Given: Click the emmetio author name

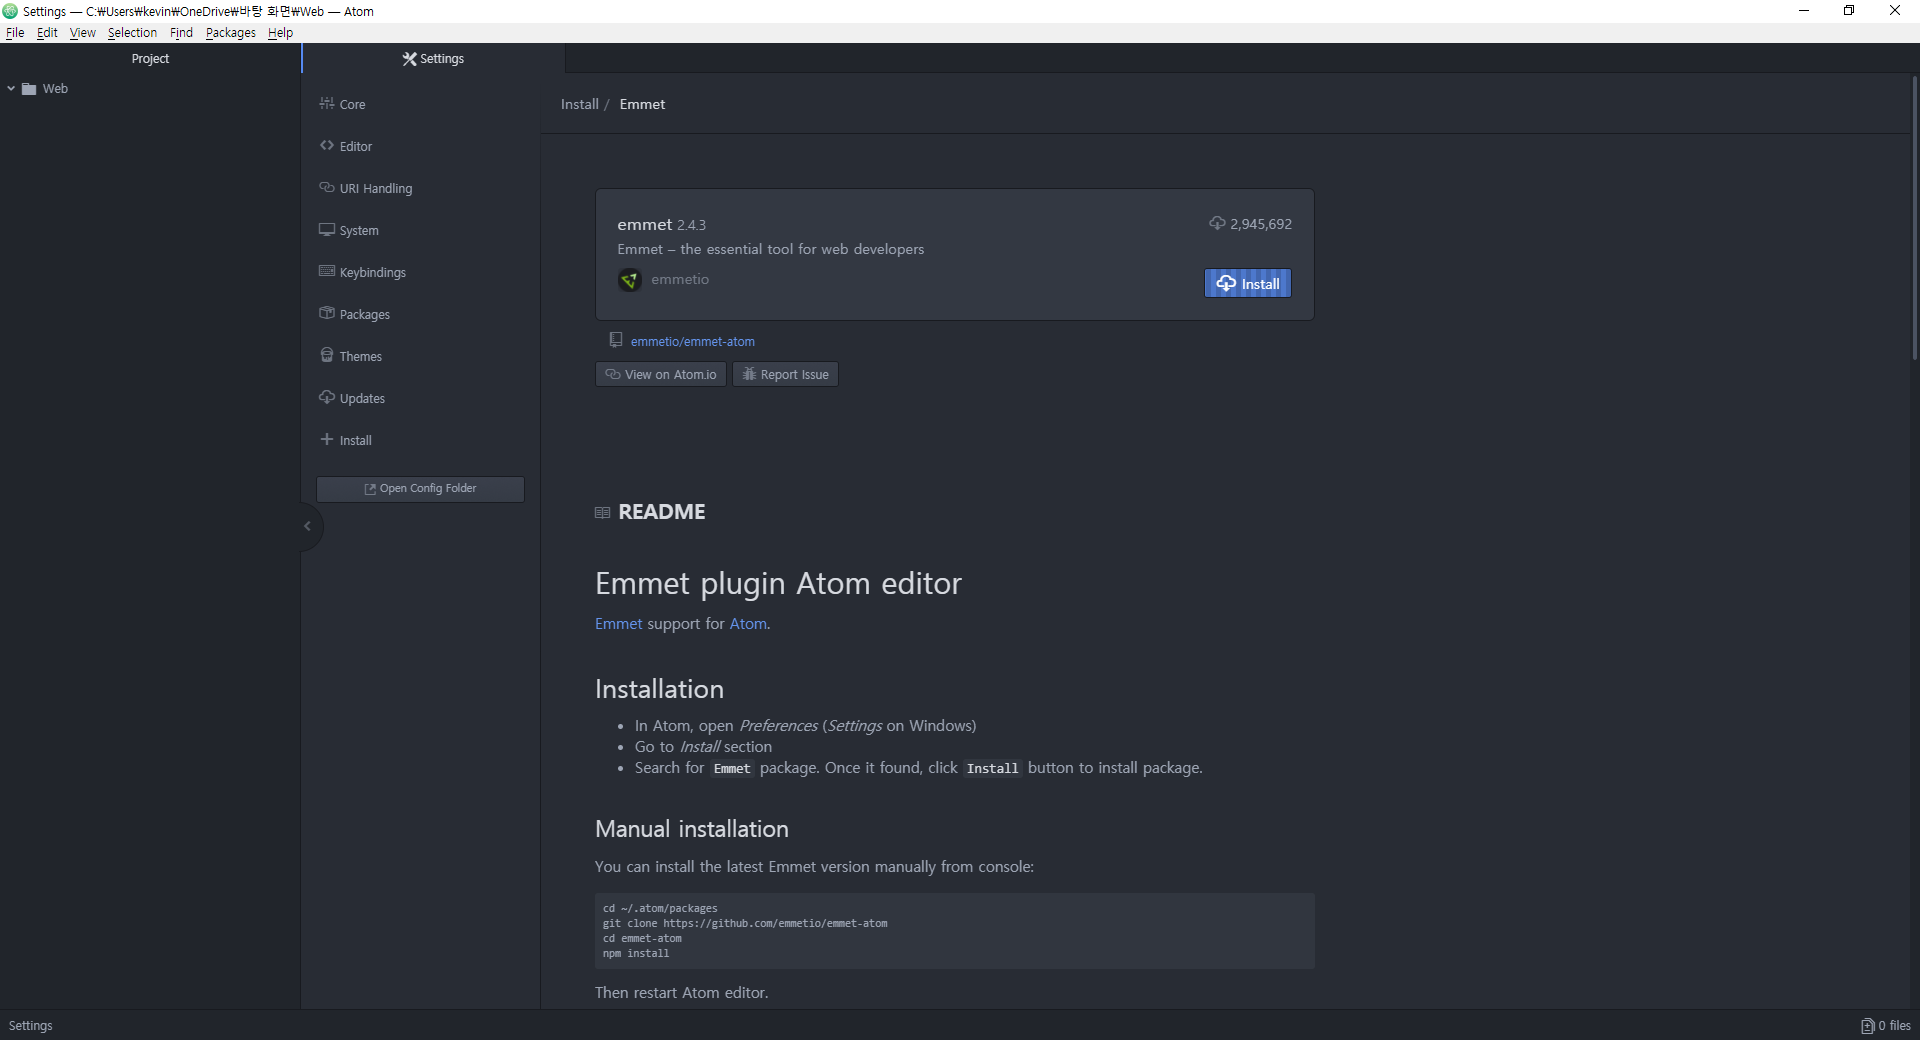Looking at the screenshot, I should pos(680,280).
